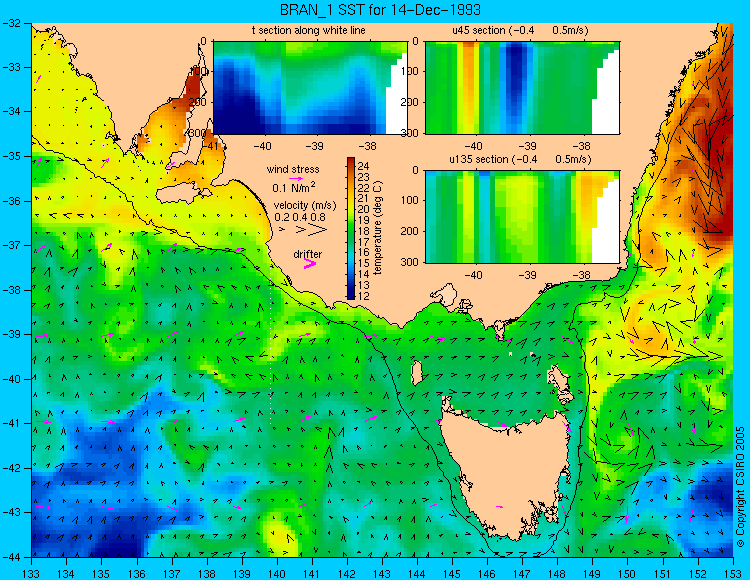Click the u45 section heading
This screenshot has height=580, width=750.
[x=520, y=30]
